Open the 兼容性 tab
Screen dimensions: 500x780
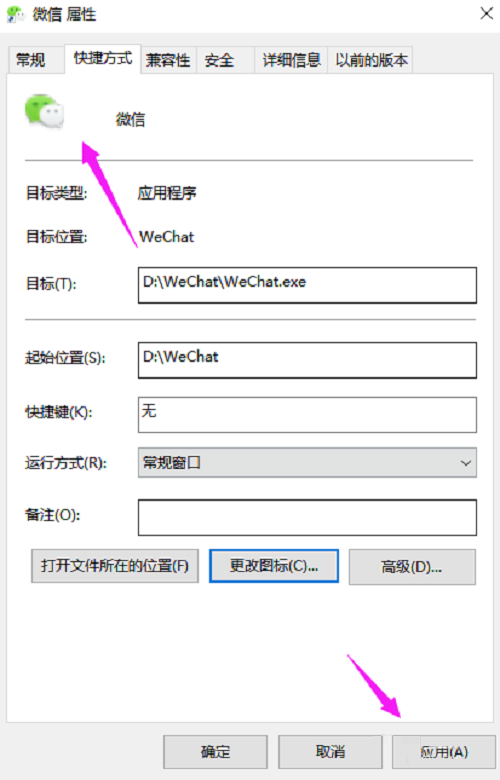[168, 60]
